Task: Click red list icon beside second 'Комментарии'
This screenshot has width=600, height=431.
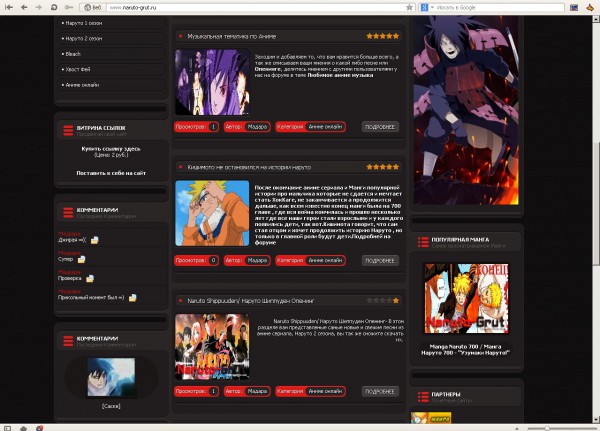Action: (x=68, y=341)
